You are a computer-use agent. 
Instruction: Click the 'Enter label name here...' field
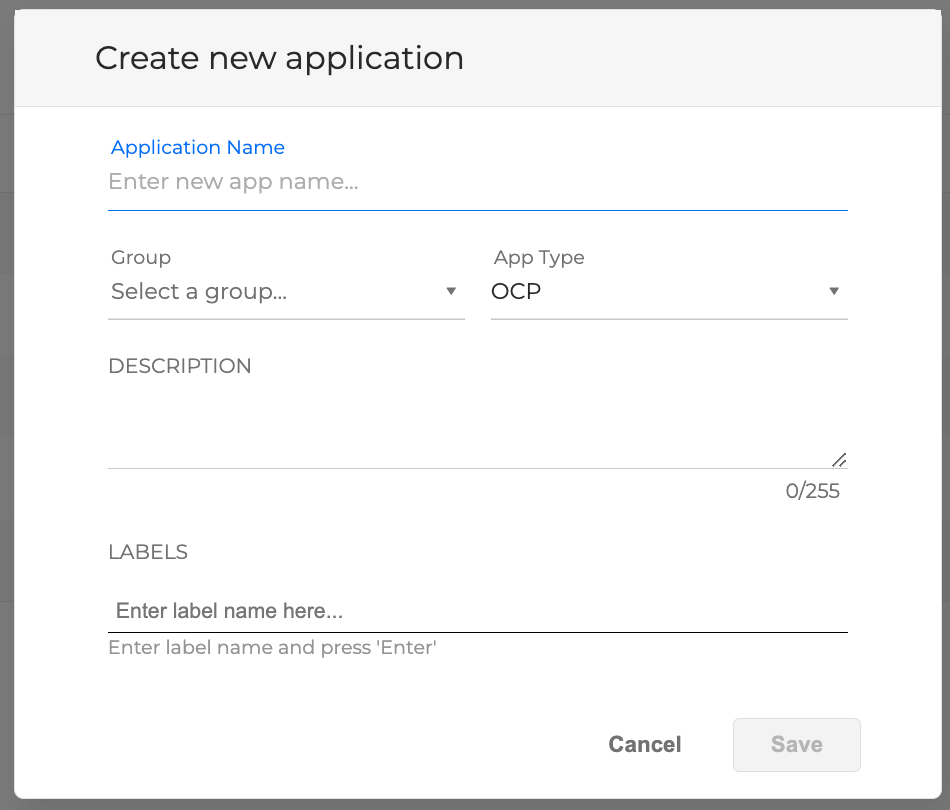click(477, 611)
